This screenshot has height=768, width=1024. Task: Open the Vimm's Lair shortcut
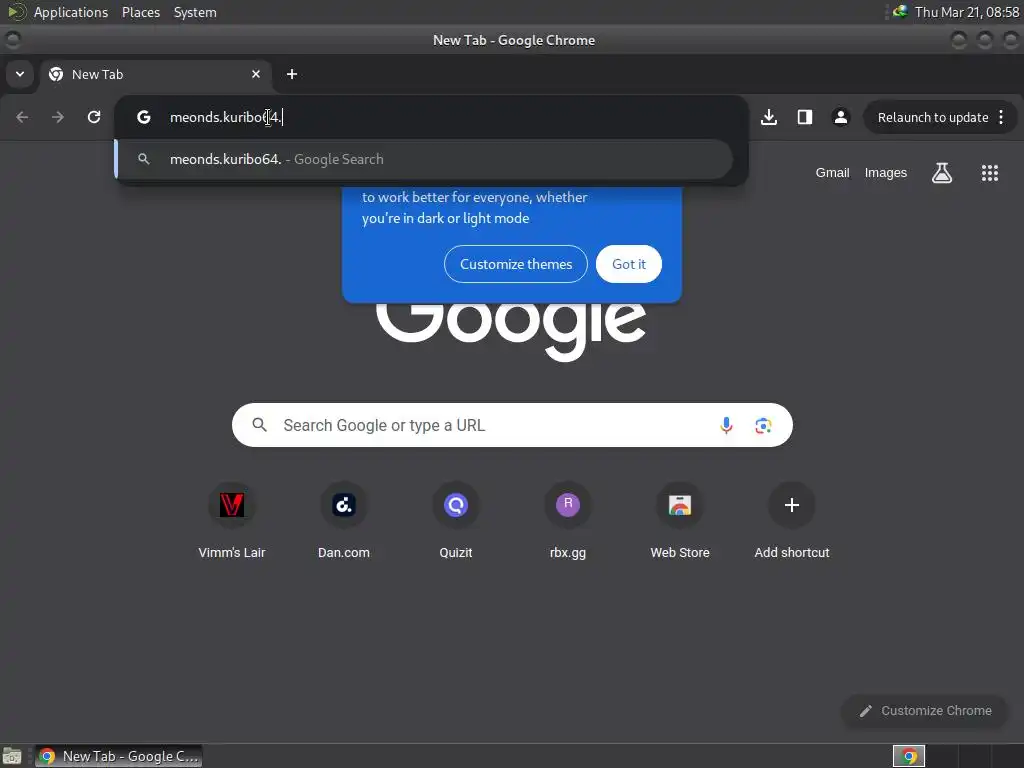(232, 520)
